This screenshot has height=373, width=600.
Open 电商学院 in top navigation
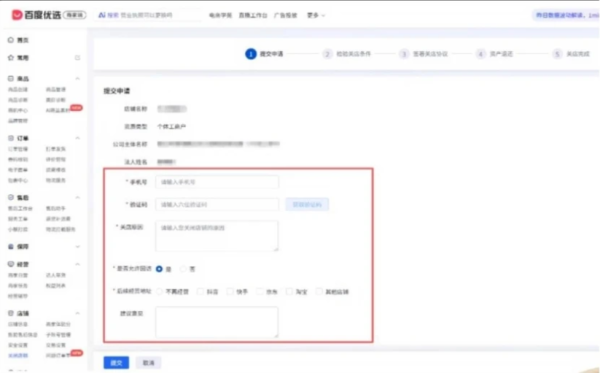[220, 15]
